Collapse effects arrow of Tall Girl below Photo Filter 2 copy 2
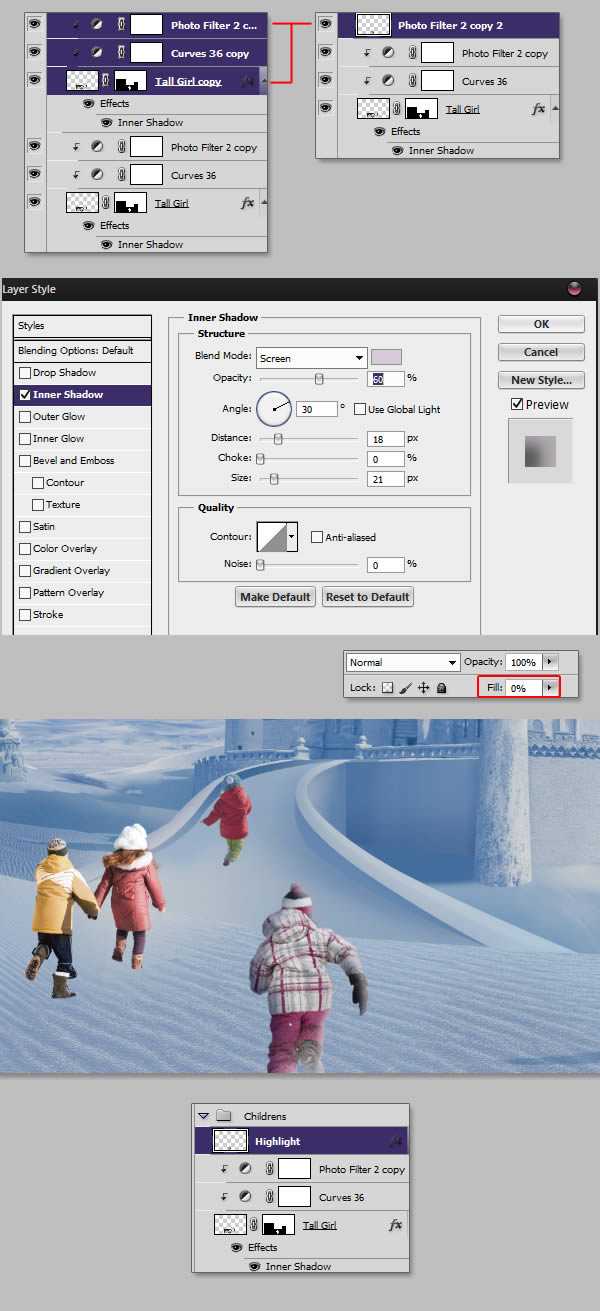The width and height of the screenshot is (600, 1311). [554, 108]
